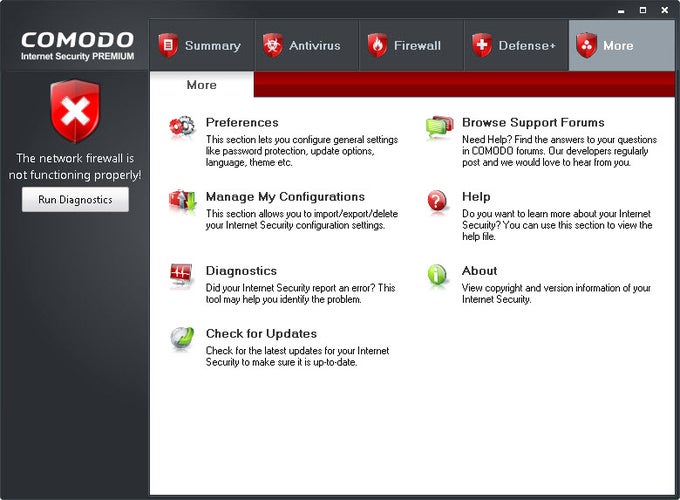The height and width of the screenshot is (500, 680).
Task: Open Manage My Configurations
Action: tap(285, 196)
